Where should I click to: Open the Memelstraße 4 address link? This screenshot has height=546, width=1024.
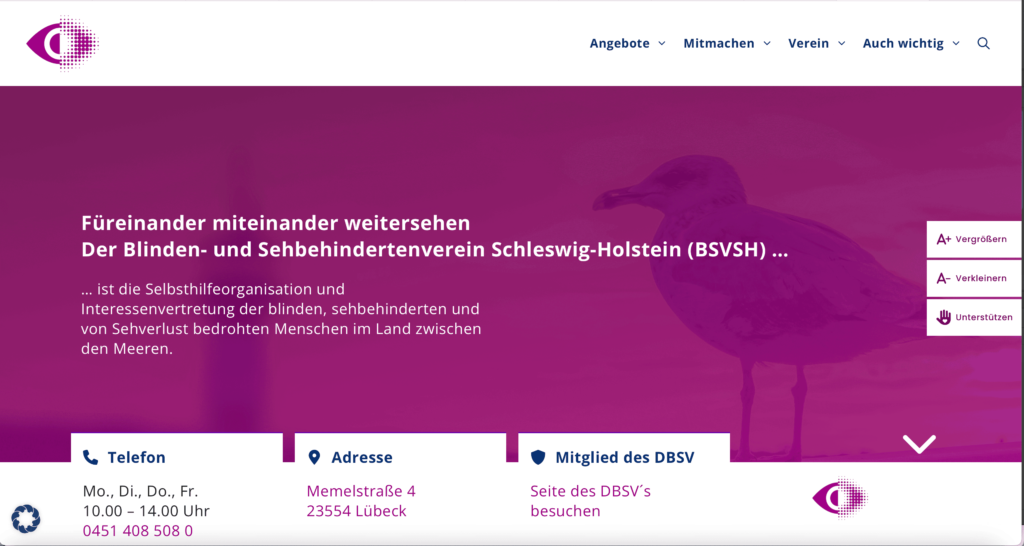click(361, 490)
